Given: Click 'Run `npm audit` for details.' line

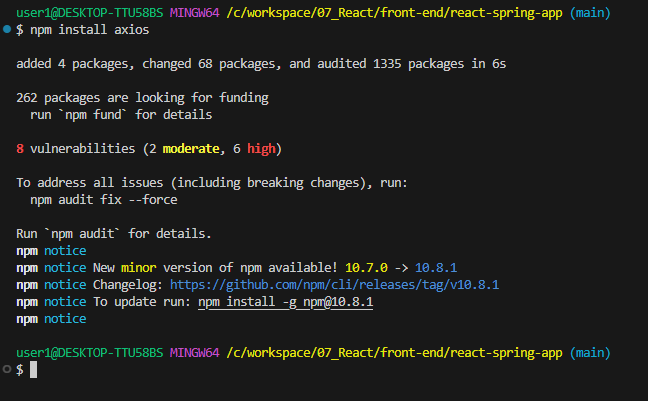Looking at the screenshot, I should click(x=114, y=234).
